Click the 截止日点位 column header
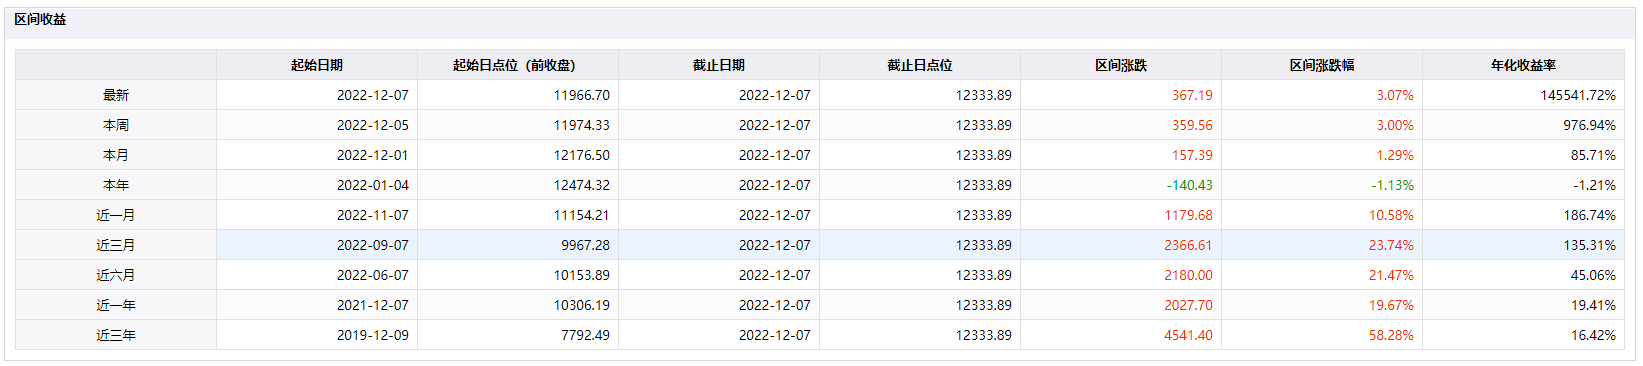 click(920, 65)
